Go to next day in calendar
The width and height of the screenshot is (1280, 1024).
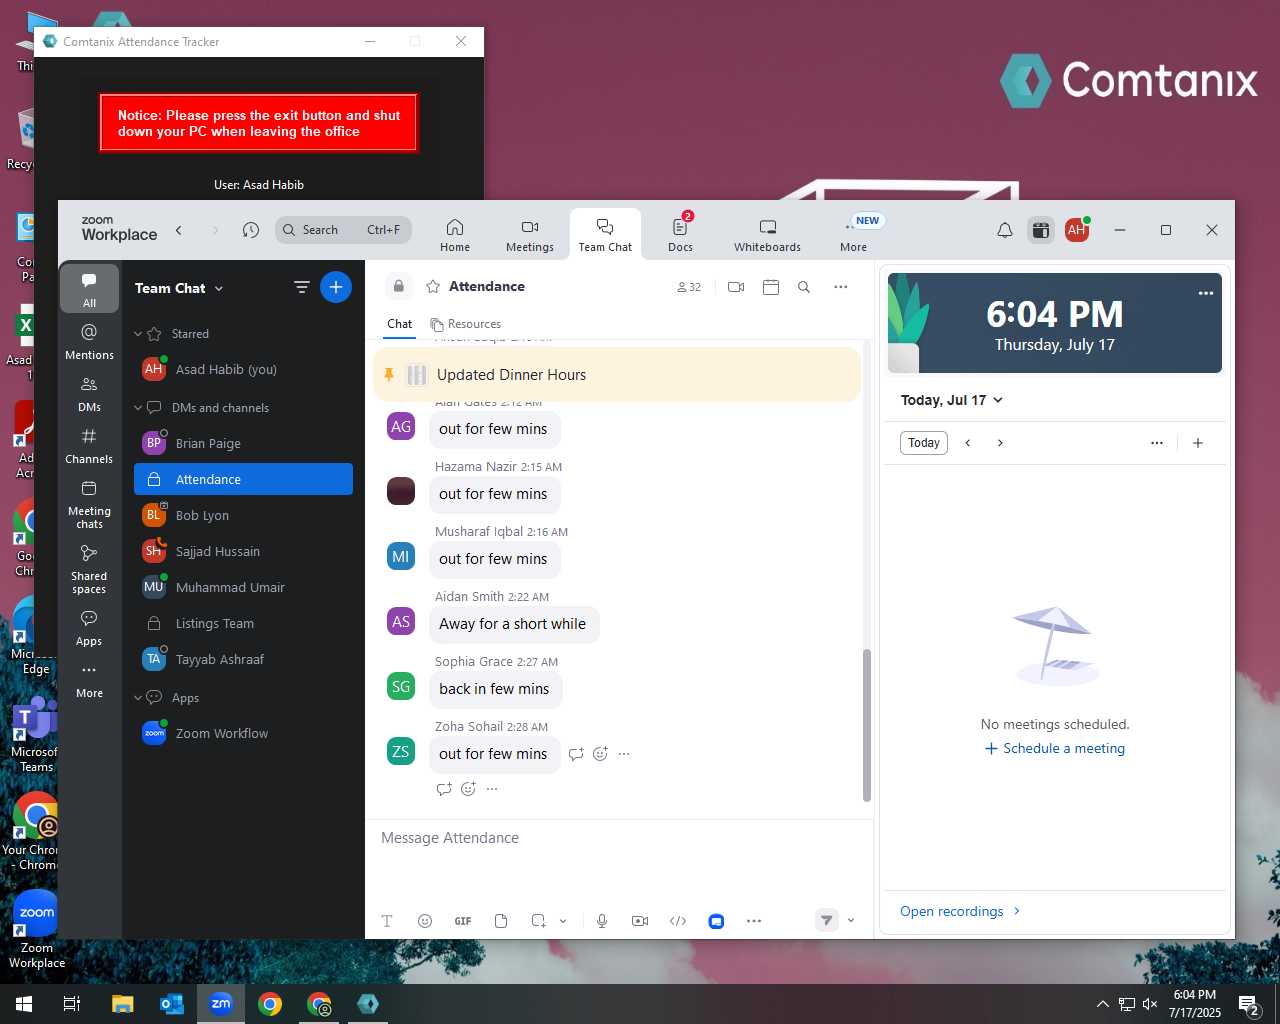[1000, 443]
